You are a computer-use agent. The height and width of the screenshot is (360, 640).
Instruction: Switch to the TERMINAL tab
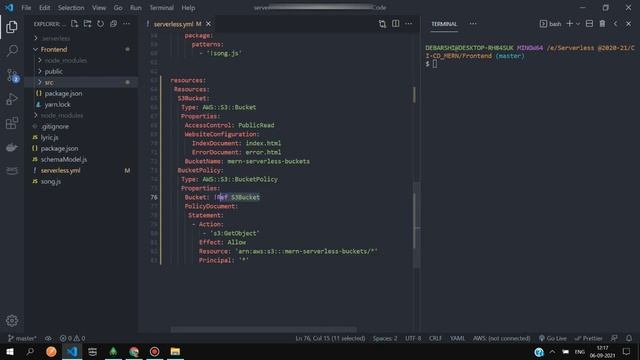coord(444,24)
